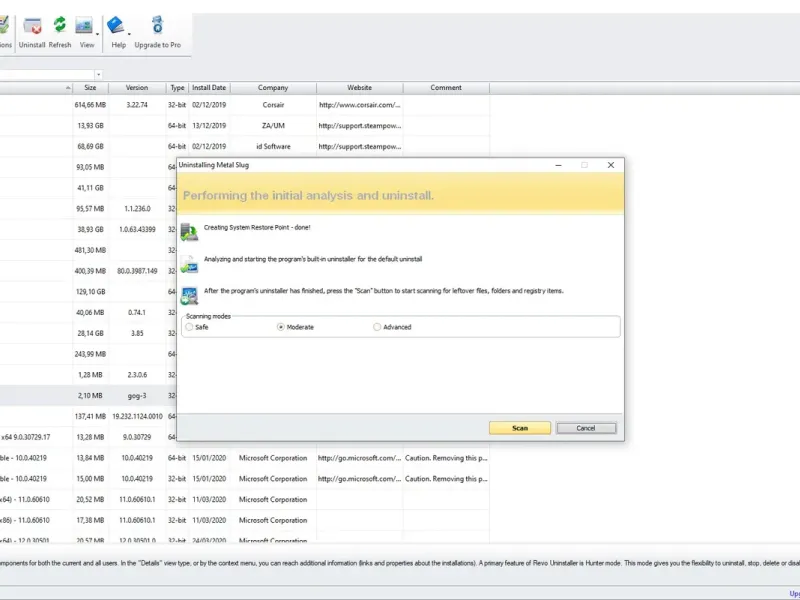Screen dimensions: 800x600
Task: Sort by the Company column header
Action: [x=273, y=88]
